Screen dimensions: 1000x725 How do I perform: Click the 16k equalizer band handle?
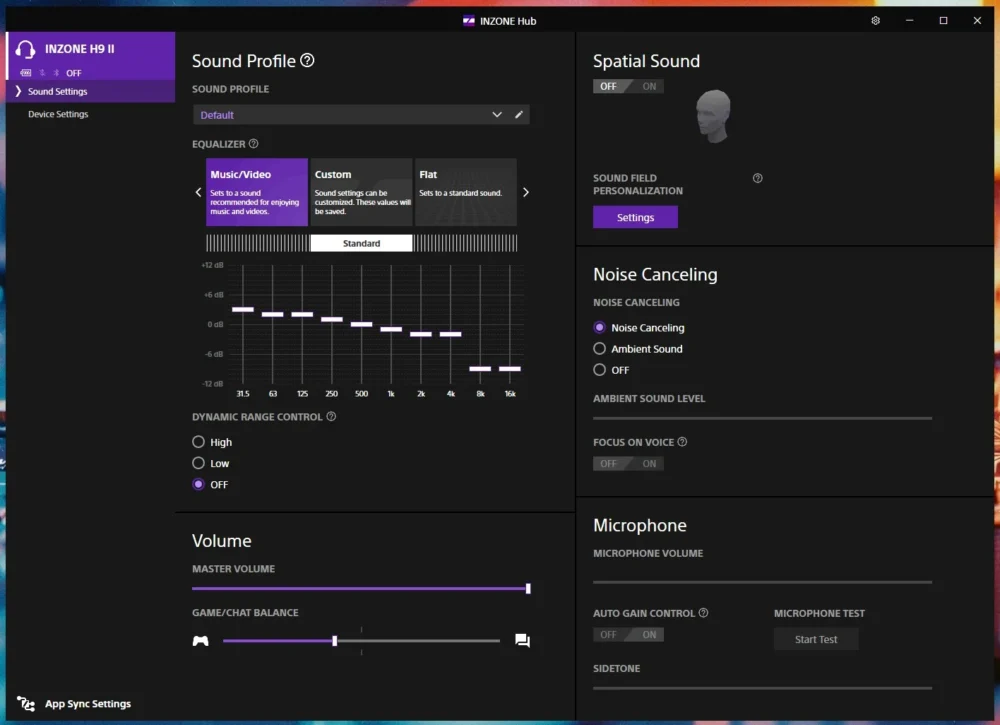coord(510,369)
